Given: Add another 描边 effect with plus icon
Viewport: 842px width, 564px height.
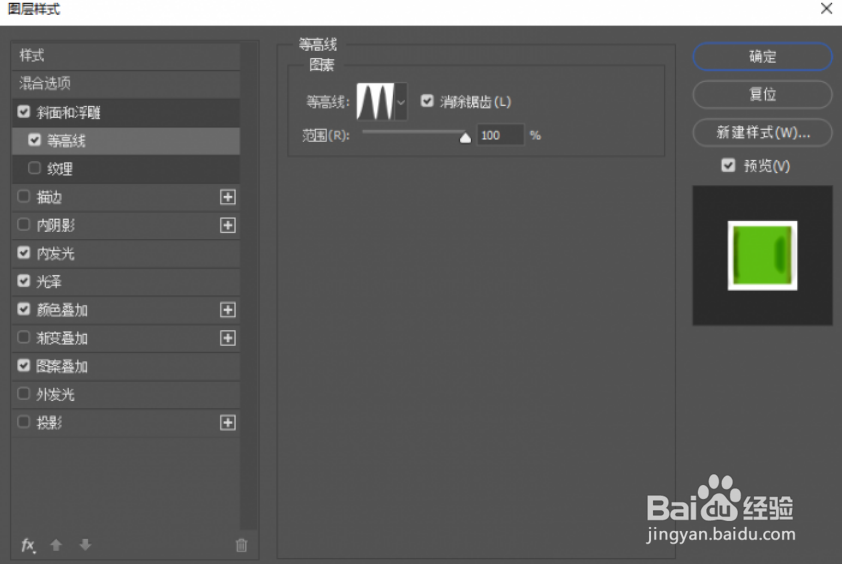Looking at the screenshot, I should (x=228, y=197).
